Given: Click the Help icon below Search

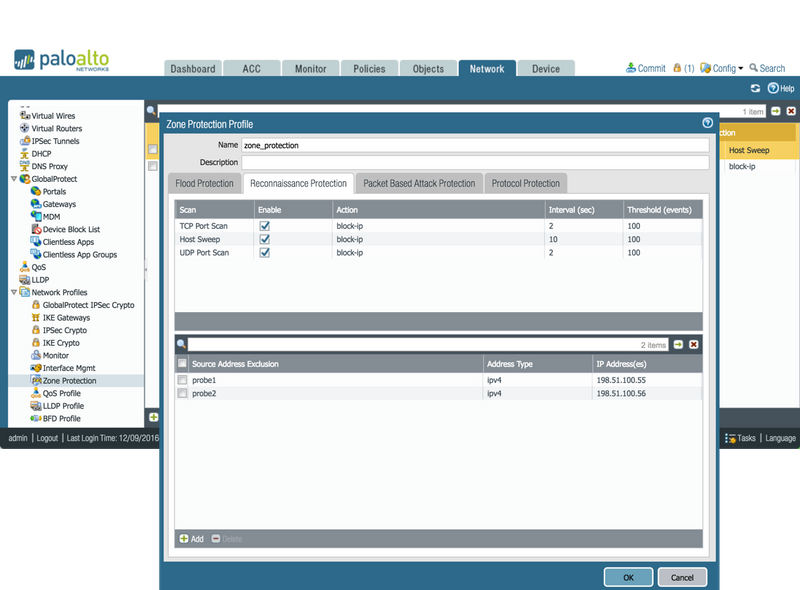Looking at the screenshot, I should click(x=773, y=89).
